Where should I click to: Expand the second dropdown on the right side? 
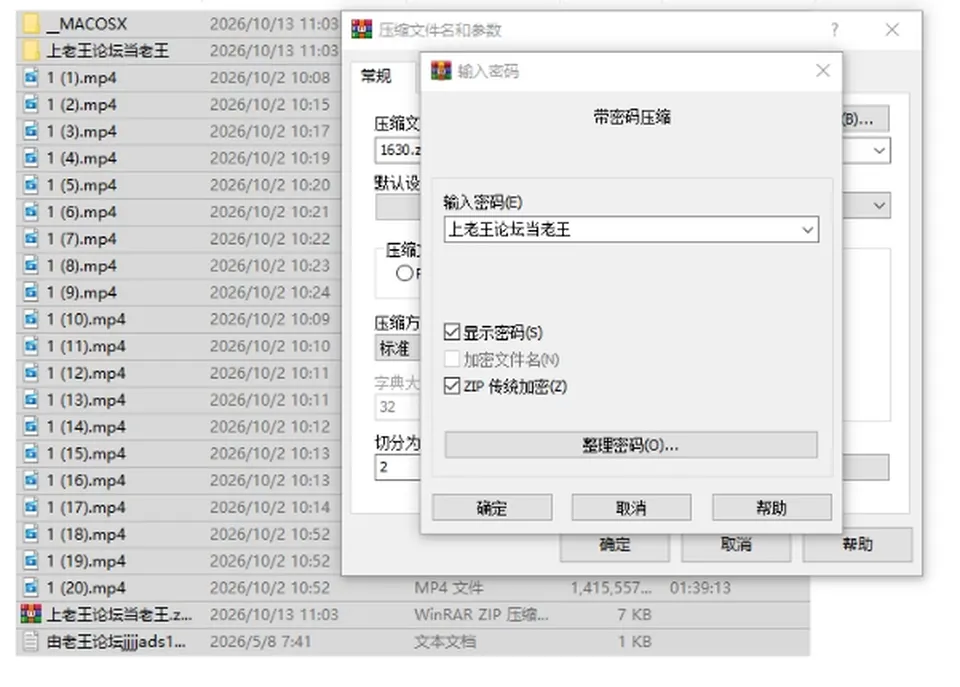879,206
